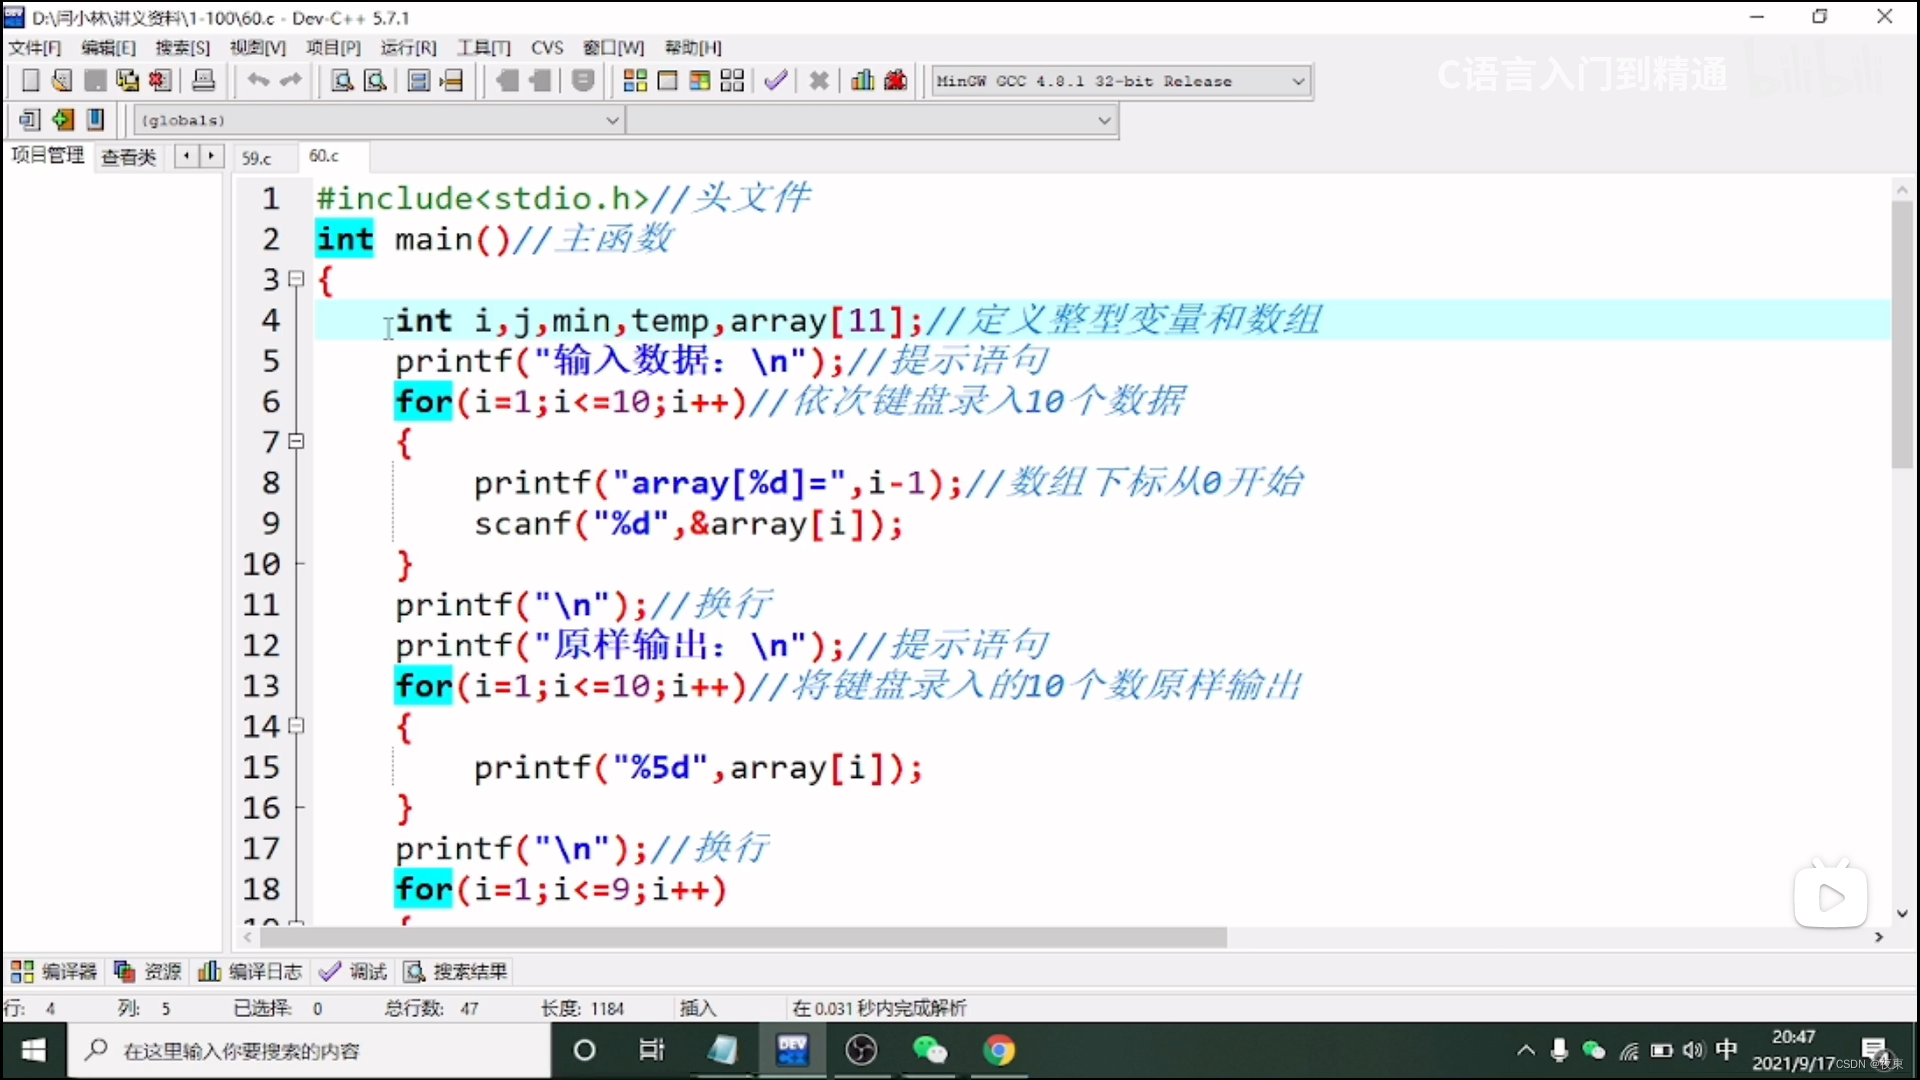Click the horizontal editor scrollbar

tap(742, 938)
